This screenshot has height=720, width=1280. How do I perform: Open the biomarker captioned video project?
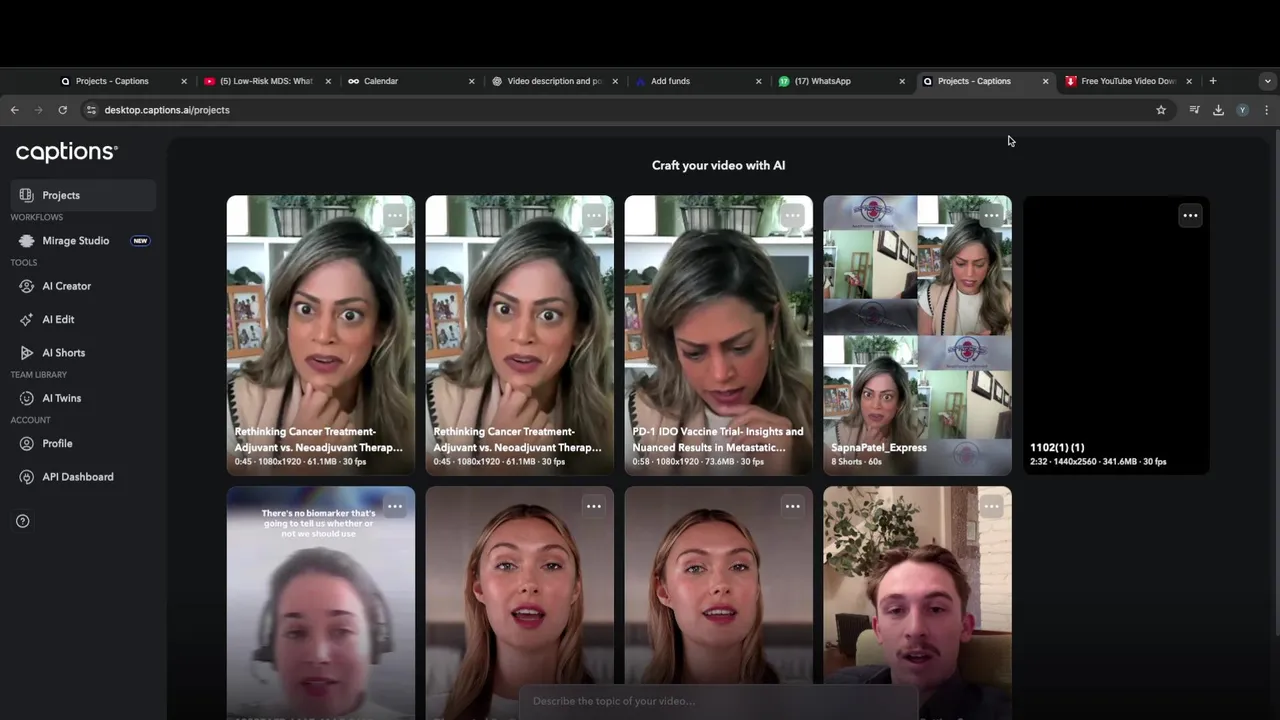[321, 603]
